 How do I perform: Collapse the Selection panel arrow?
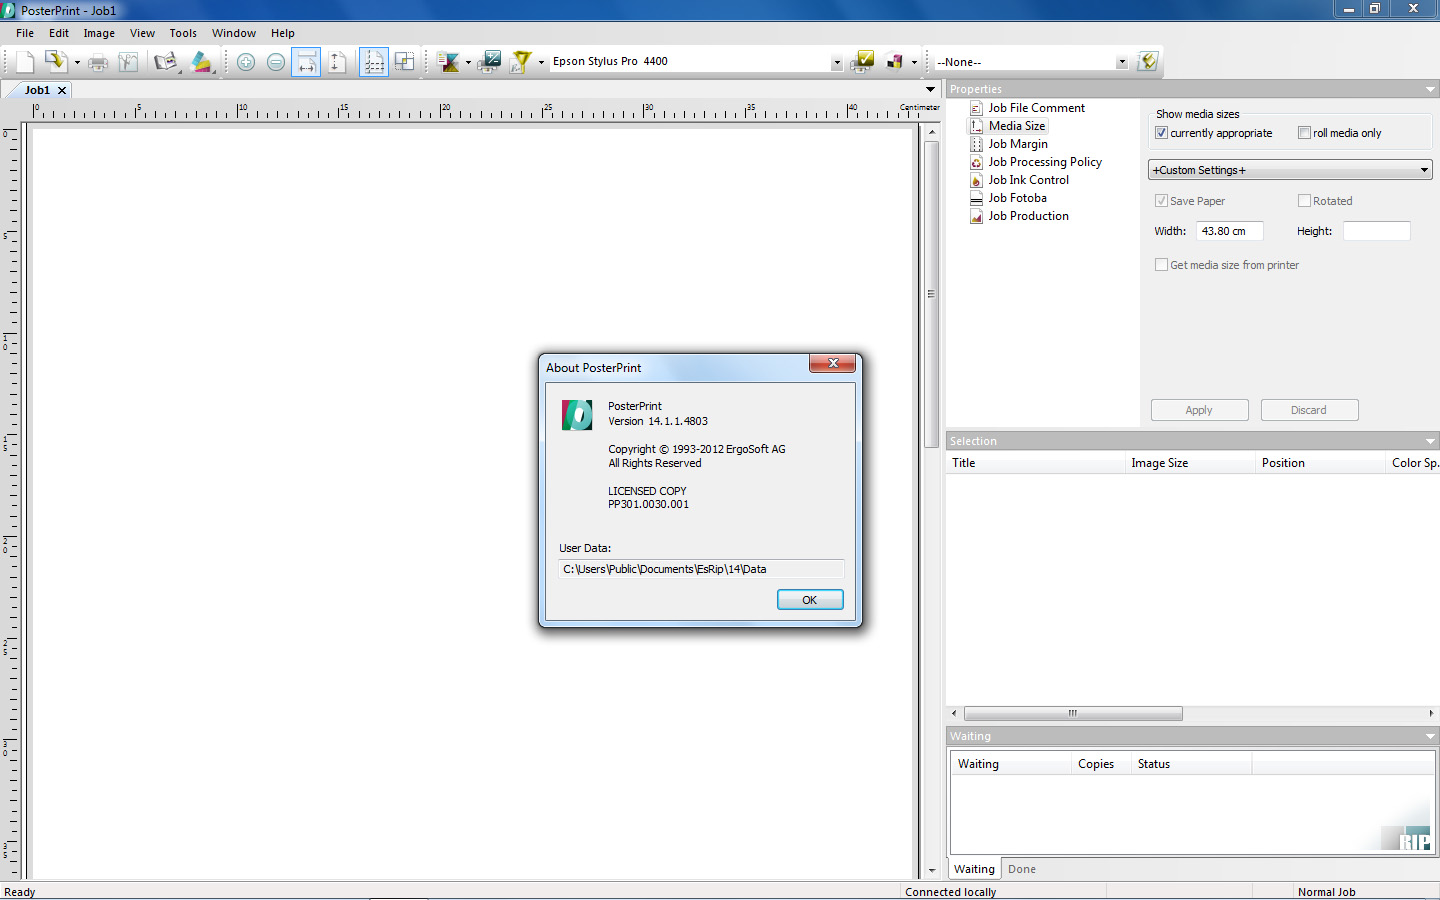point(1430,441)
